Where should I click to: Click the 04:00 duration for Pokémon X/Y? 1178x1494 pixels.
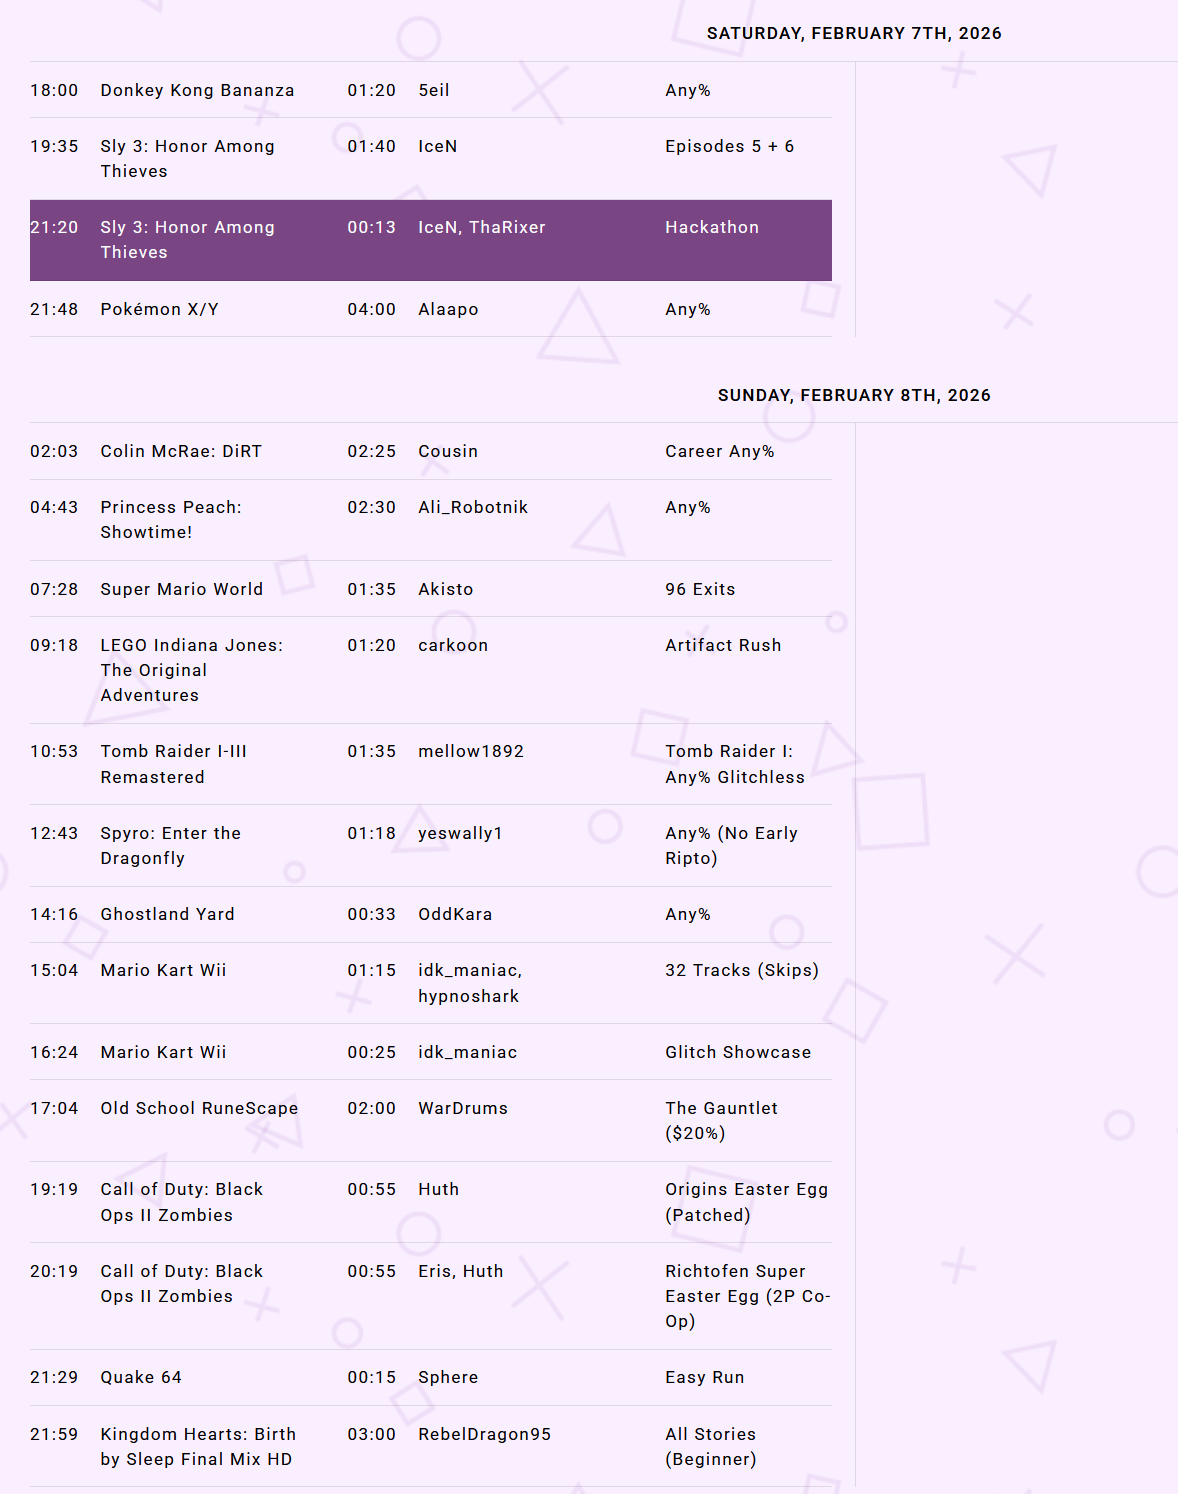pos(372,309)
